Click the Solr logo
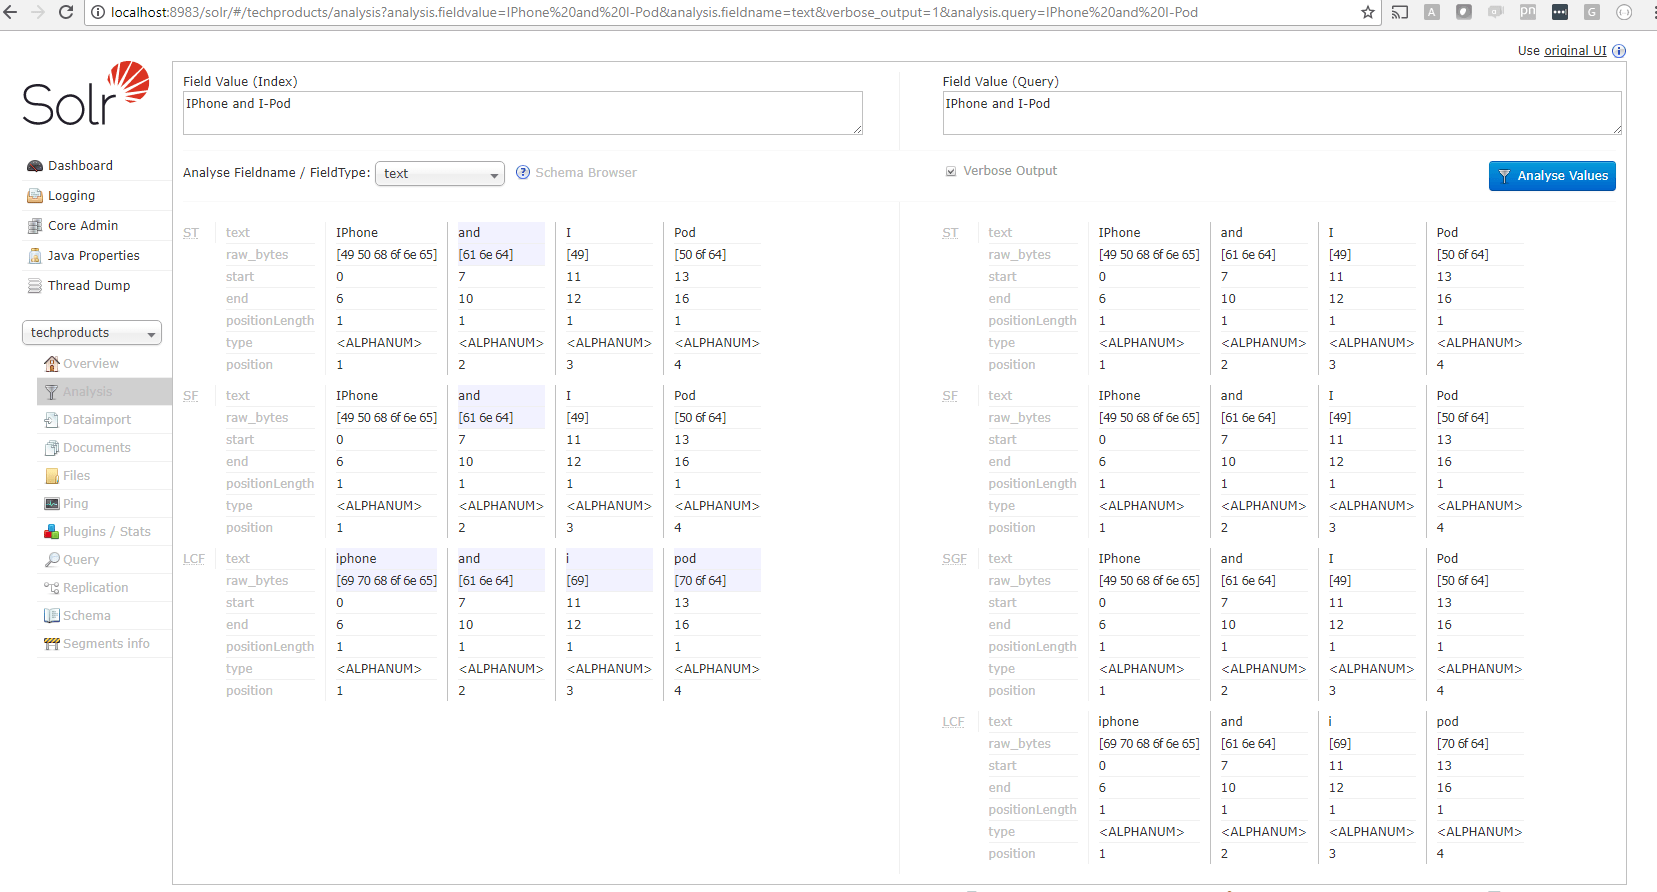1657x892 pixels. point(86,94)
